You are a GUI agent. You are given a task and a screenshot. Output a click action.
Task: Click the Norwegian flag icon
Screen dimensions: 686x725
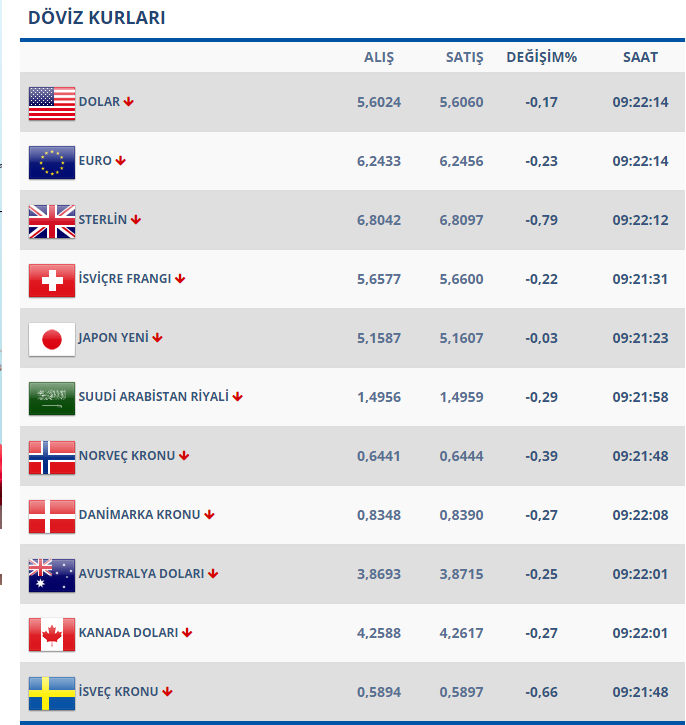pos(52,457)
